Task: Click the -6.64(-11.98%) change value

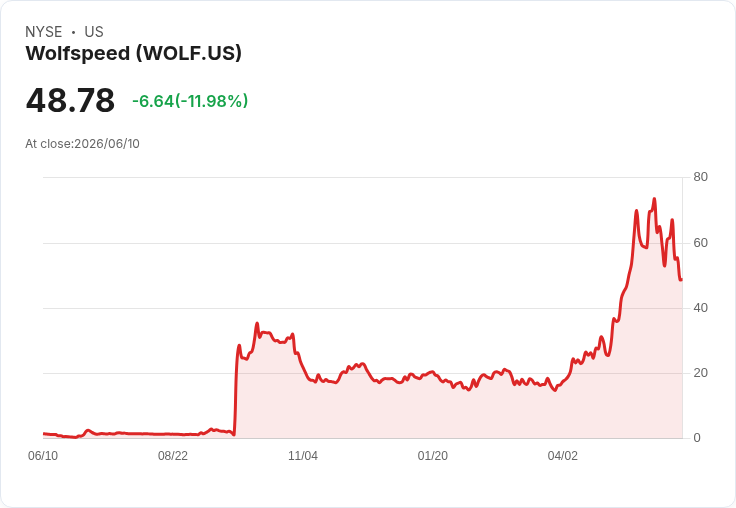Action: [x=190, y=101]
